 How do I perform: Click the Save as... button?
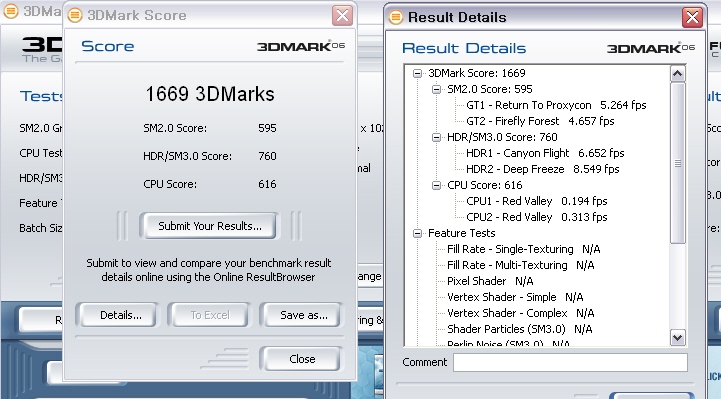[x=302, y=315]
